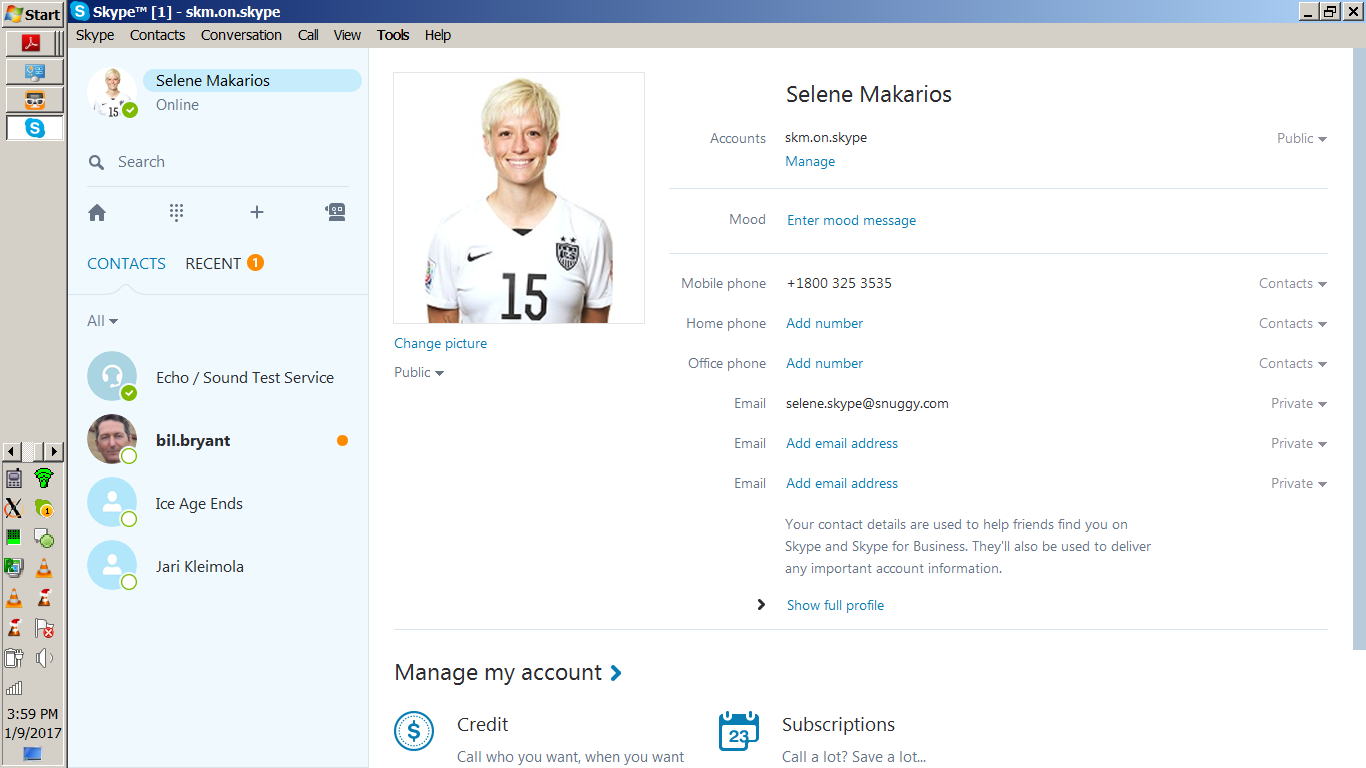
Task: Click the X11 tray icon
Action: (x=13, y=508)
